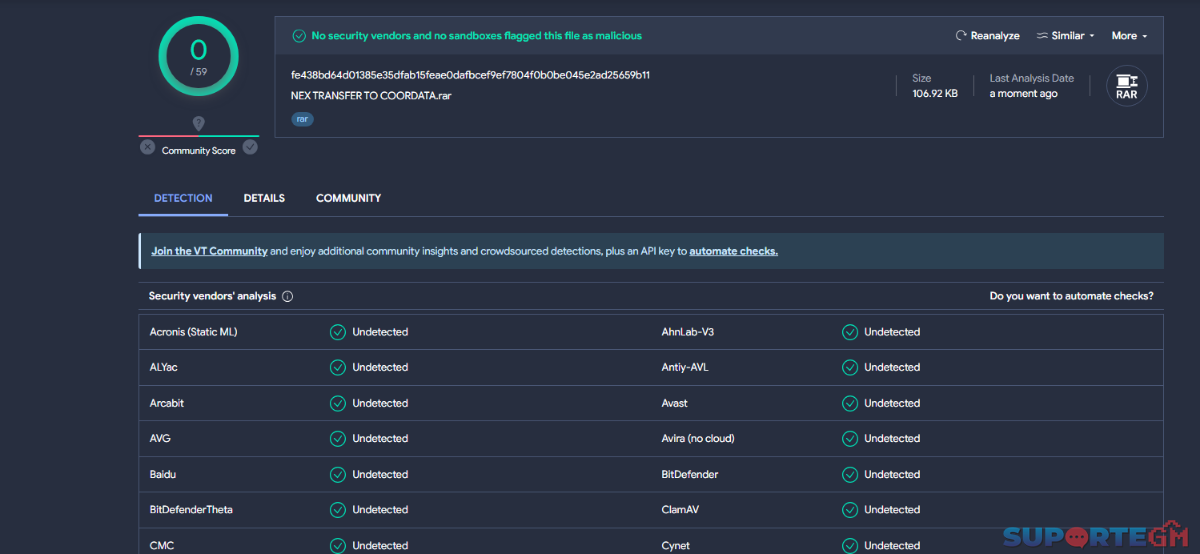Click the community score checkmark vote icon

(x=250, y=147)
